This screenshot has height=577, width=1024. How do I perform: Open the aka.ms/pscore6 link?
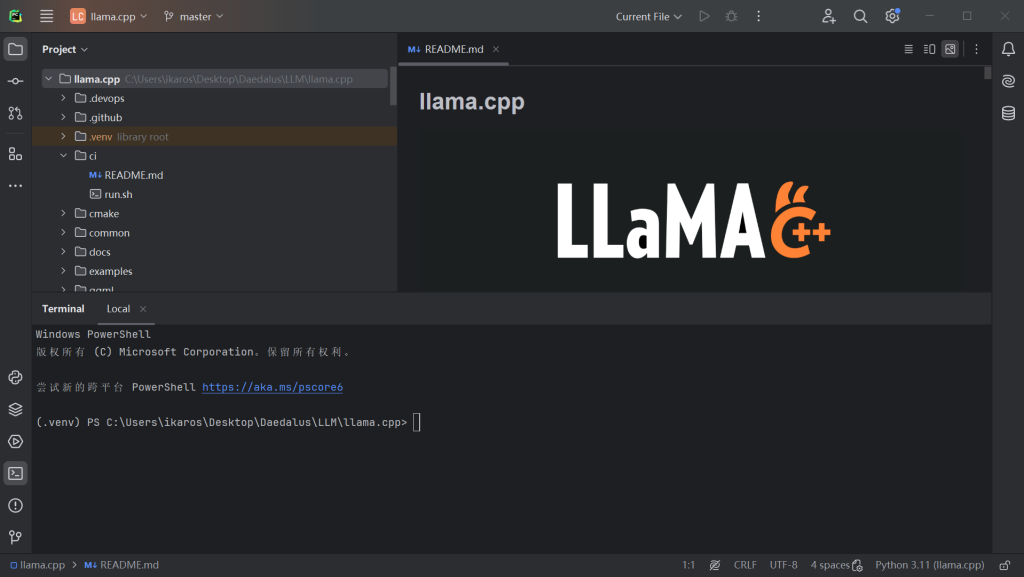point(272,387)
